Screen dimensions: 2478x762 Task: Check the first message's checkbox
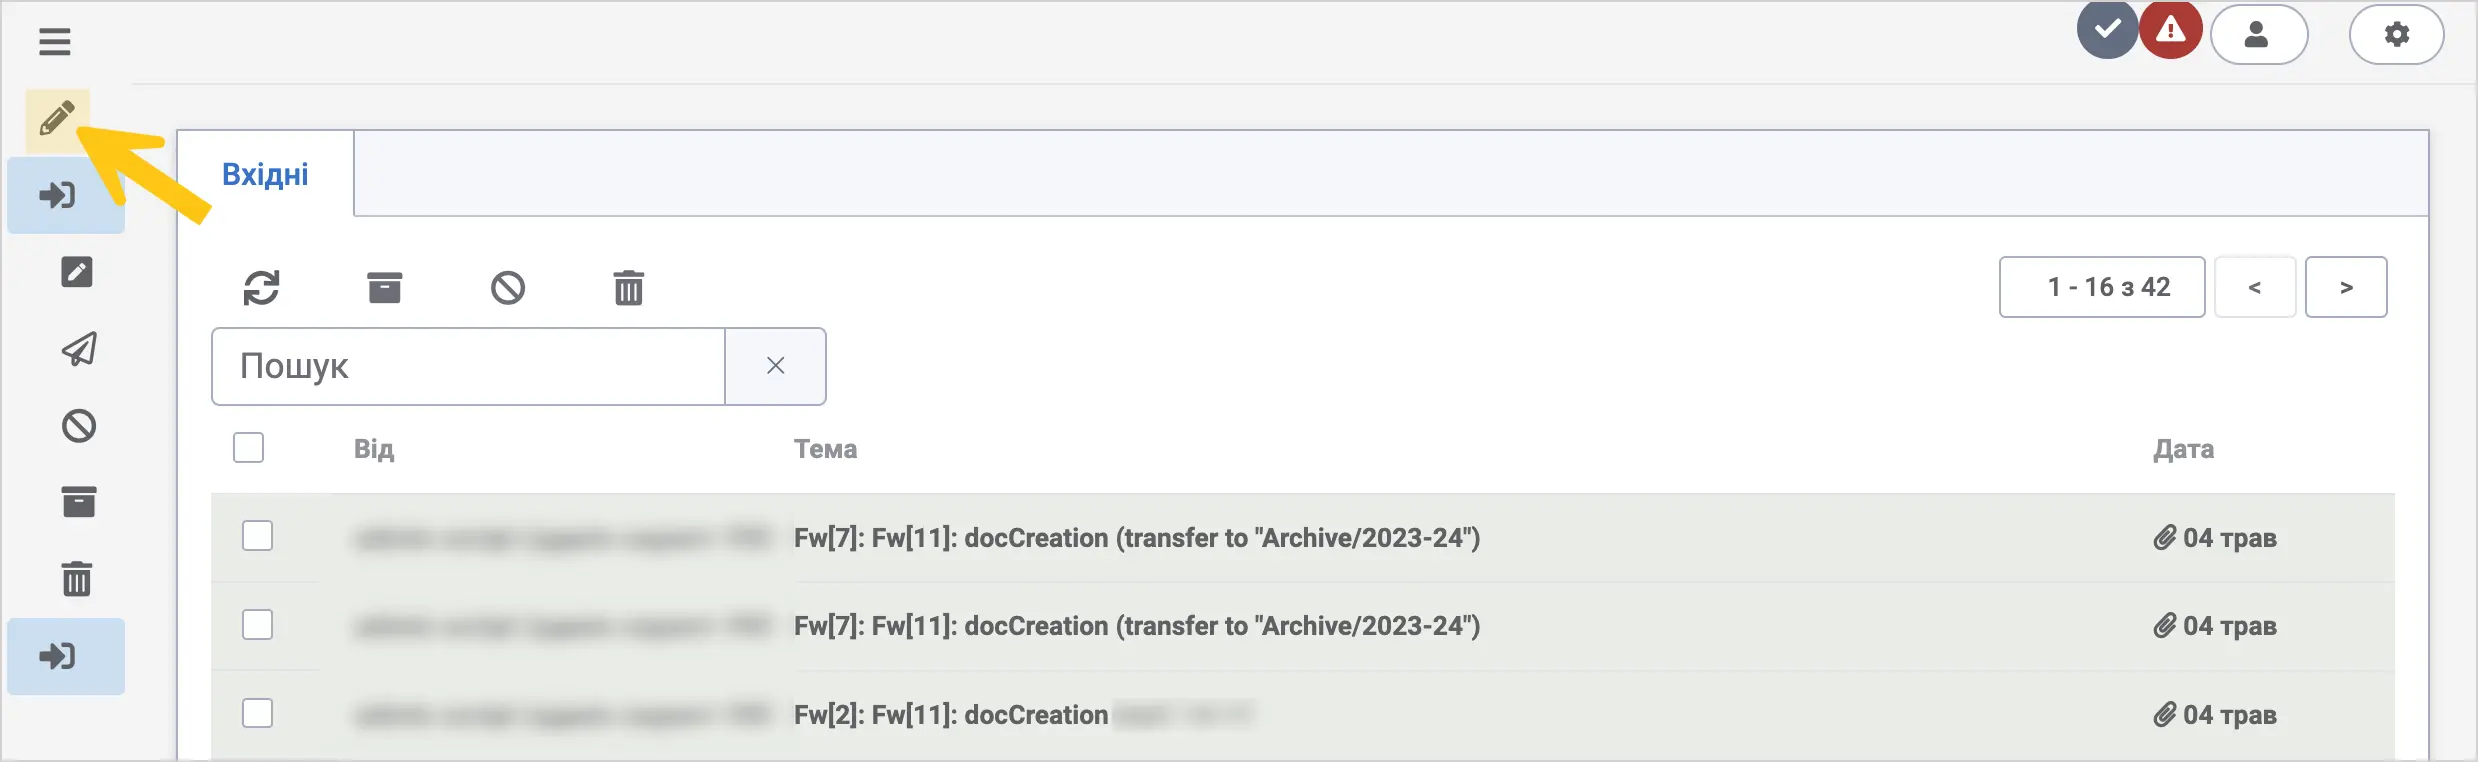(258, 536)
